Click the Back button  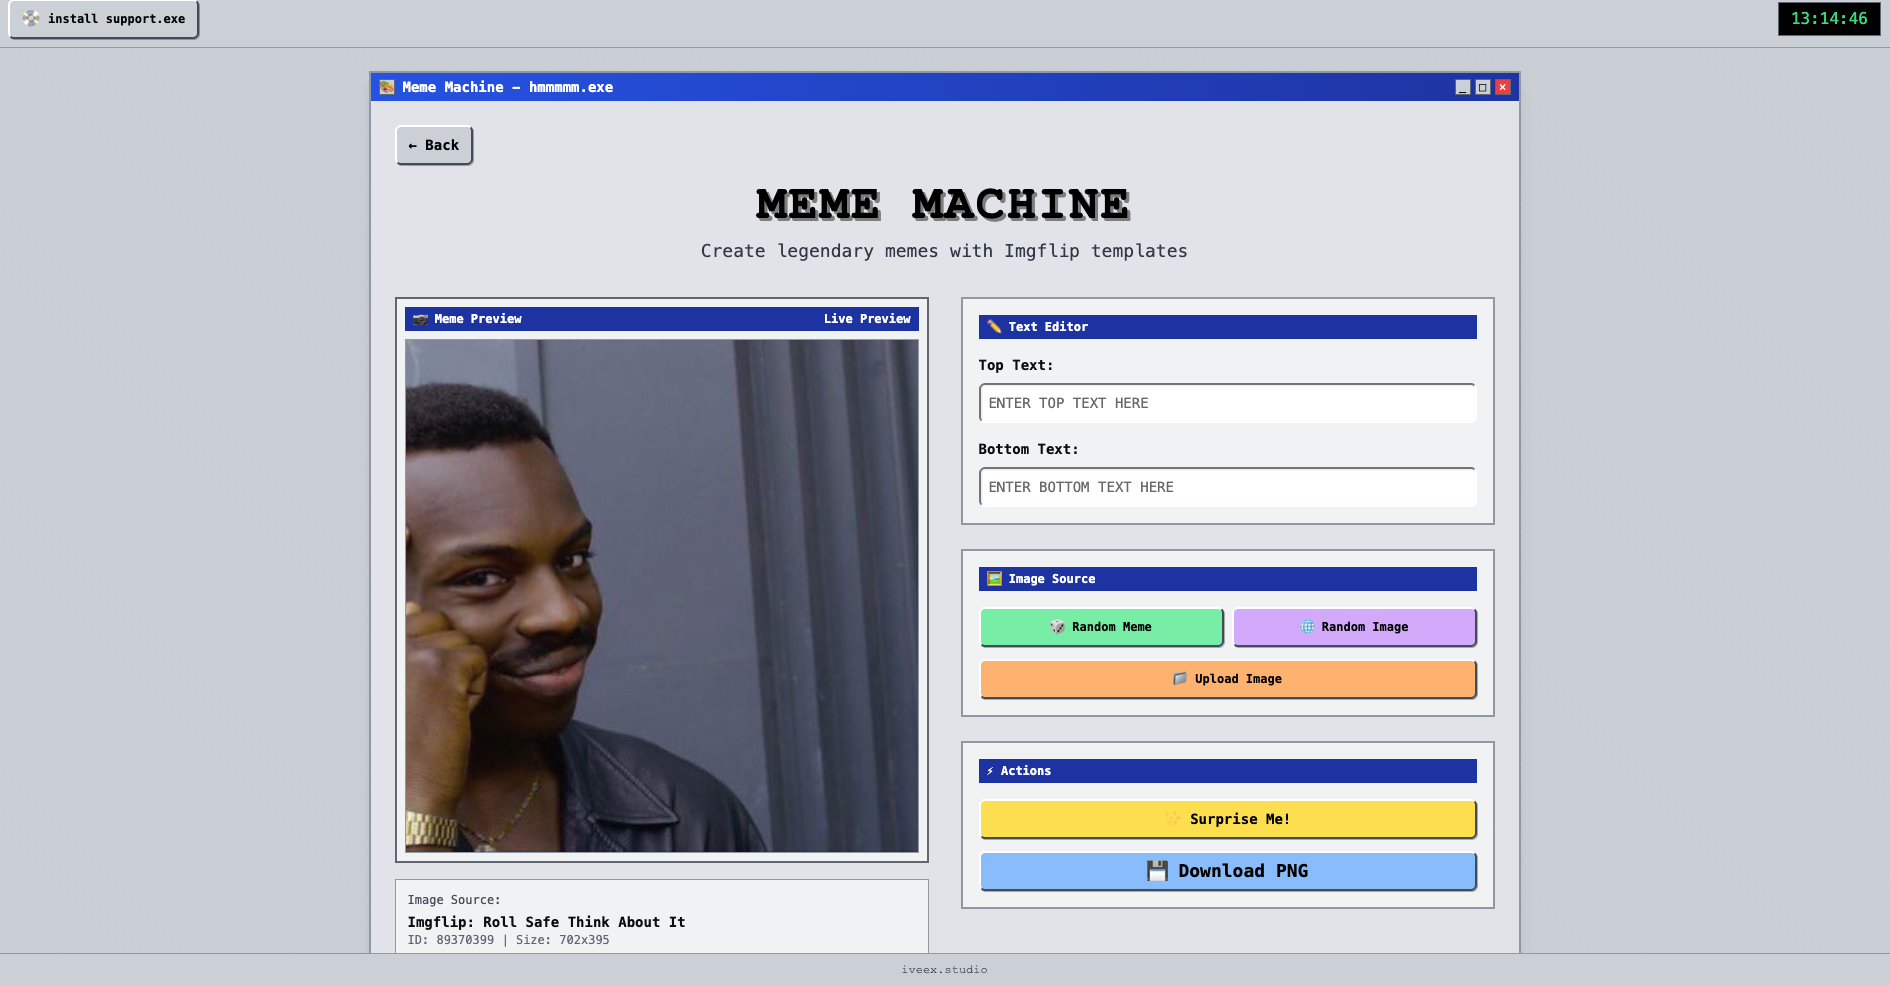coord(434,145)
